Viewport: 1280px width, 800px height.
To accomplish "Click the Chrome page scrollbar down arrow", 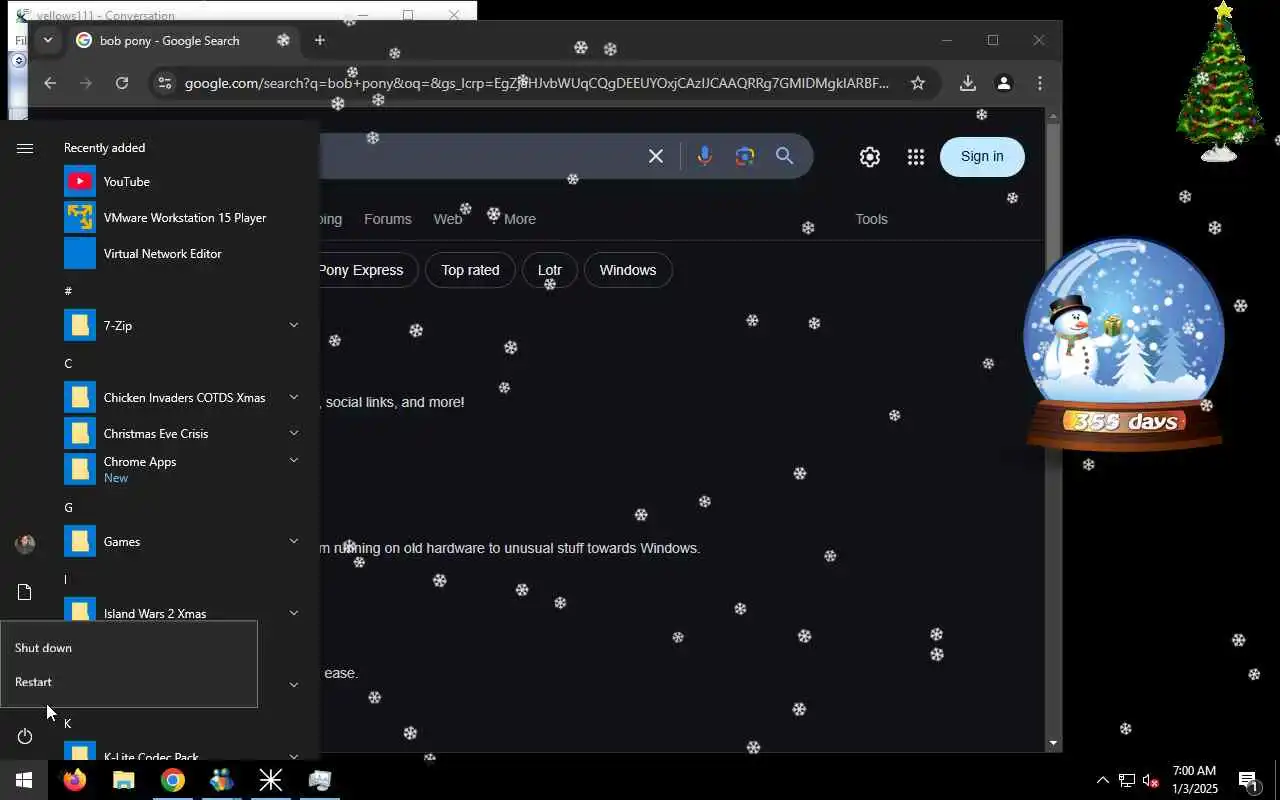I will [1052, 743].
